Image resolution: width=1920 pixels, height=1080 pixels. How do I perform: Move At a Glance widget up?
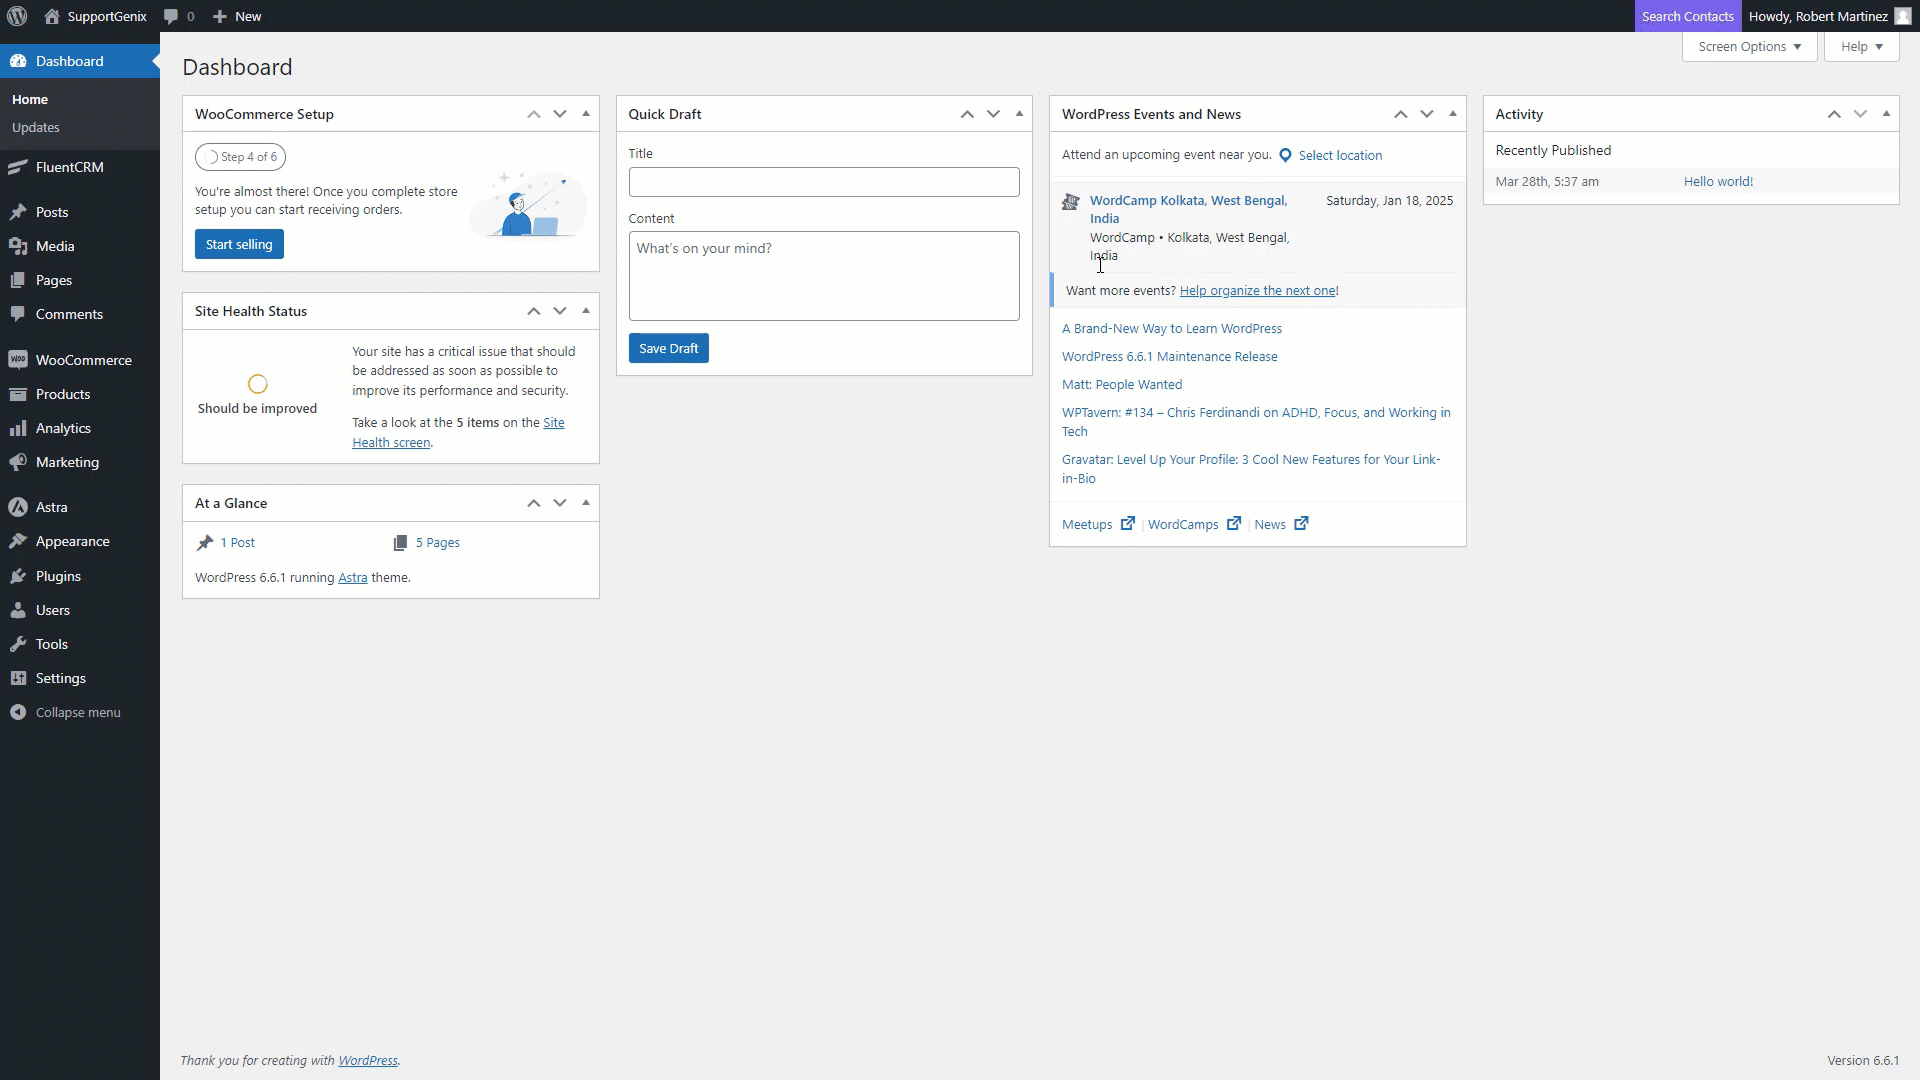click(x=534, y=503)
